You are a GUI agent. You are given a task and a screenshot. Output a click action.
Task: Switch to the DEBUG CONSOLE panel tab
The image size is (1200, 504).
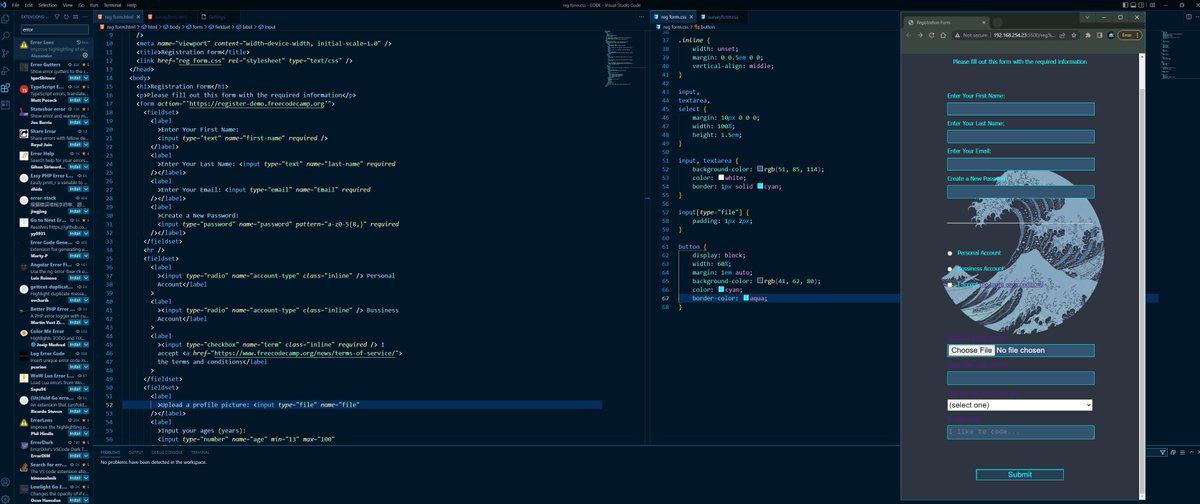tap(167, 452)
